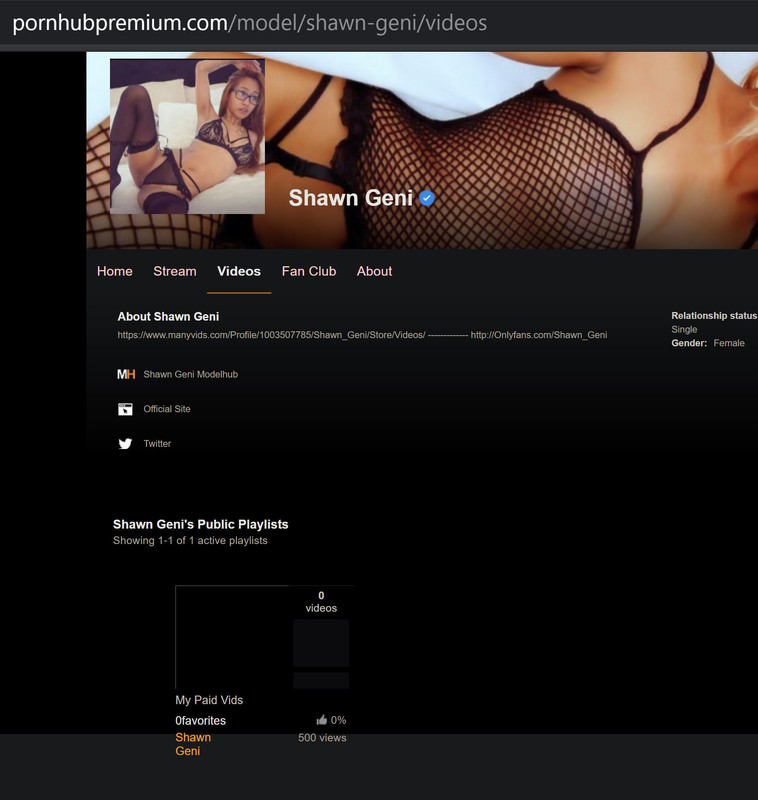Click the Gender: Female text

708,343
